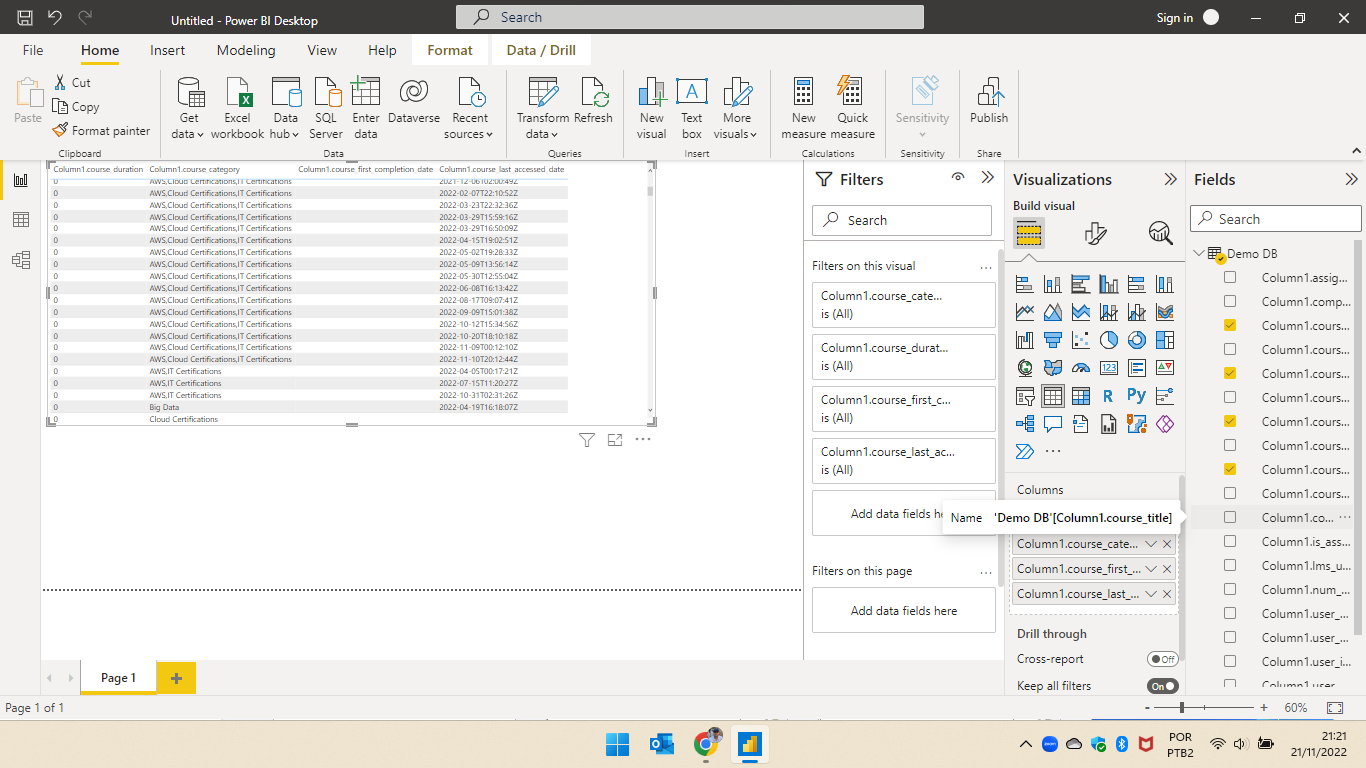This screenshot has height=768, width=1366.
Task: Select the Matrix visualization
Action: 1080,396
